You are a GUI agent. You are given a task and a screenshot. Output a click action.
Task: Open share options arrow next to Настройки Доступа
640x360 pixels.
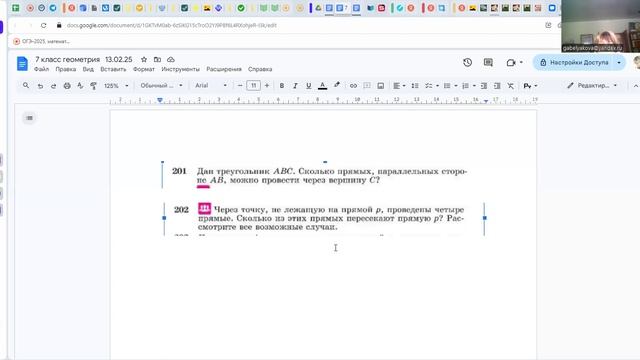pos(619,62)
